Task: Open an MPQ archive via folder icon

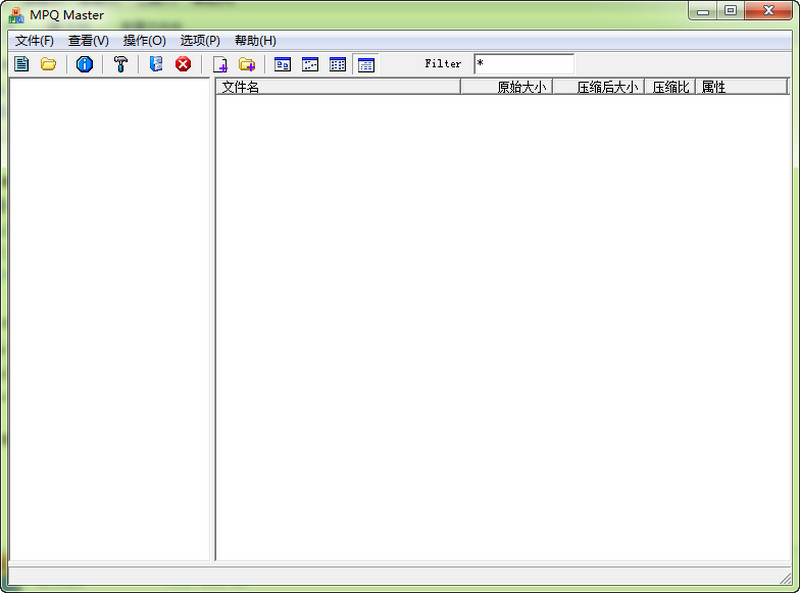Action: [48, 64]
